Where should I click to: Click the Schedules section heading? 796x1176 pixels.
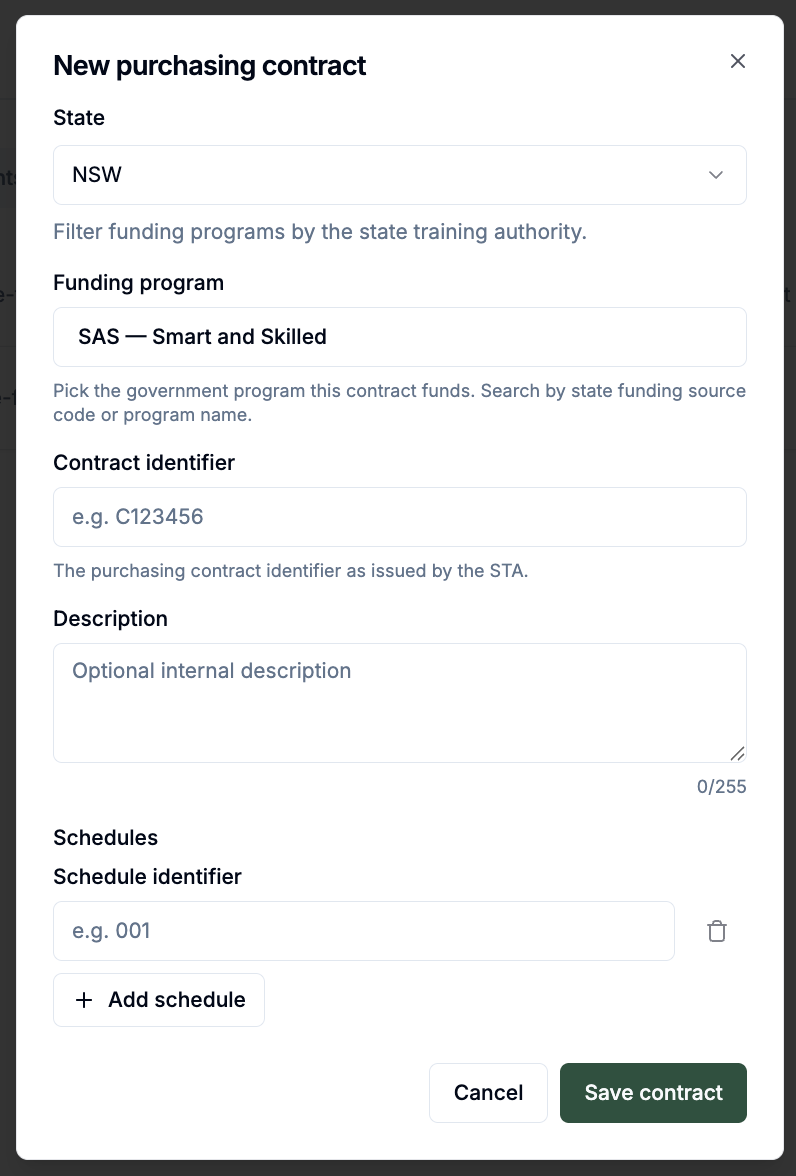pos(106,838)
